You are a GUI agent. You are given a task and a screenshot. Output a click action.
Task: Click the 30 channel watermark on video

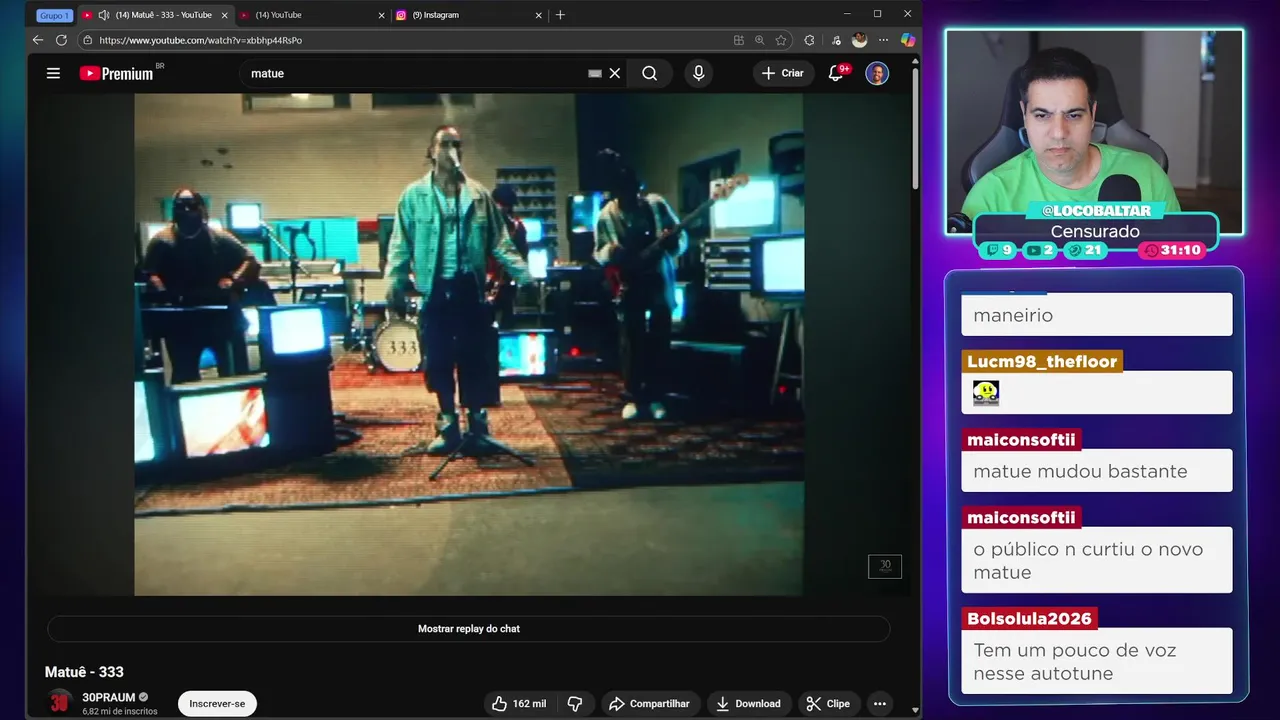[x=885, y=566]
